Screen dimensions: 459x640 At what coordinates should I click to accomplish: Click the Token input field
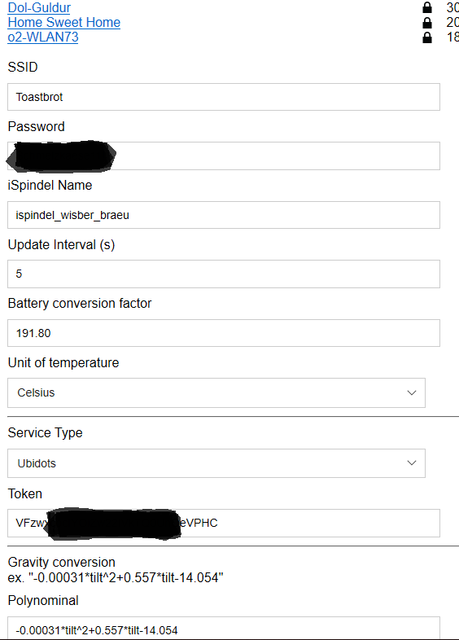coord(224,523)
